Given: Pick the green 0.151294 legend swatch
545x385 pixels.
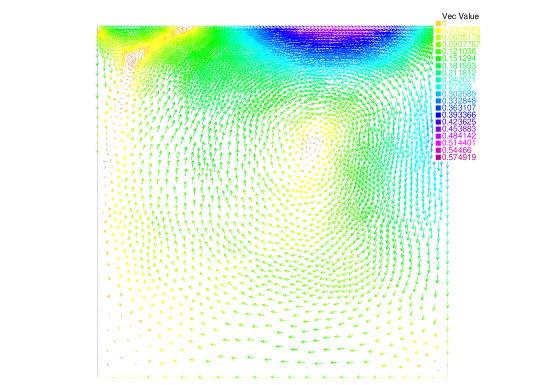Looking at the screenshot, I should pyautogui.click(x=438, y=58).
